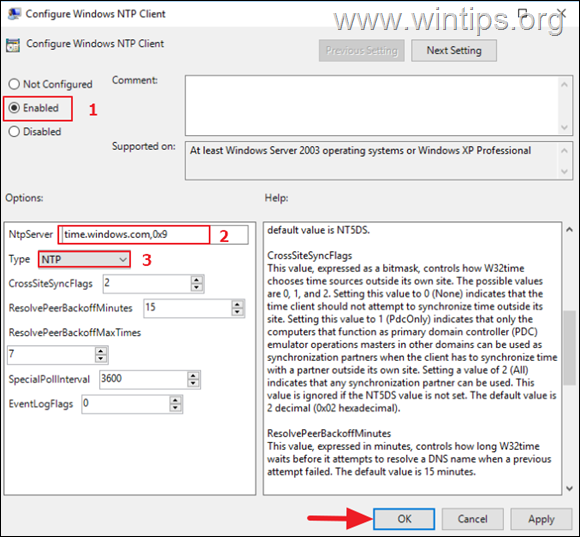The image size is (580, 537).
Task: Click the Cancel button
Action: tap(472, 519)
